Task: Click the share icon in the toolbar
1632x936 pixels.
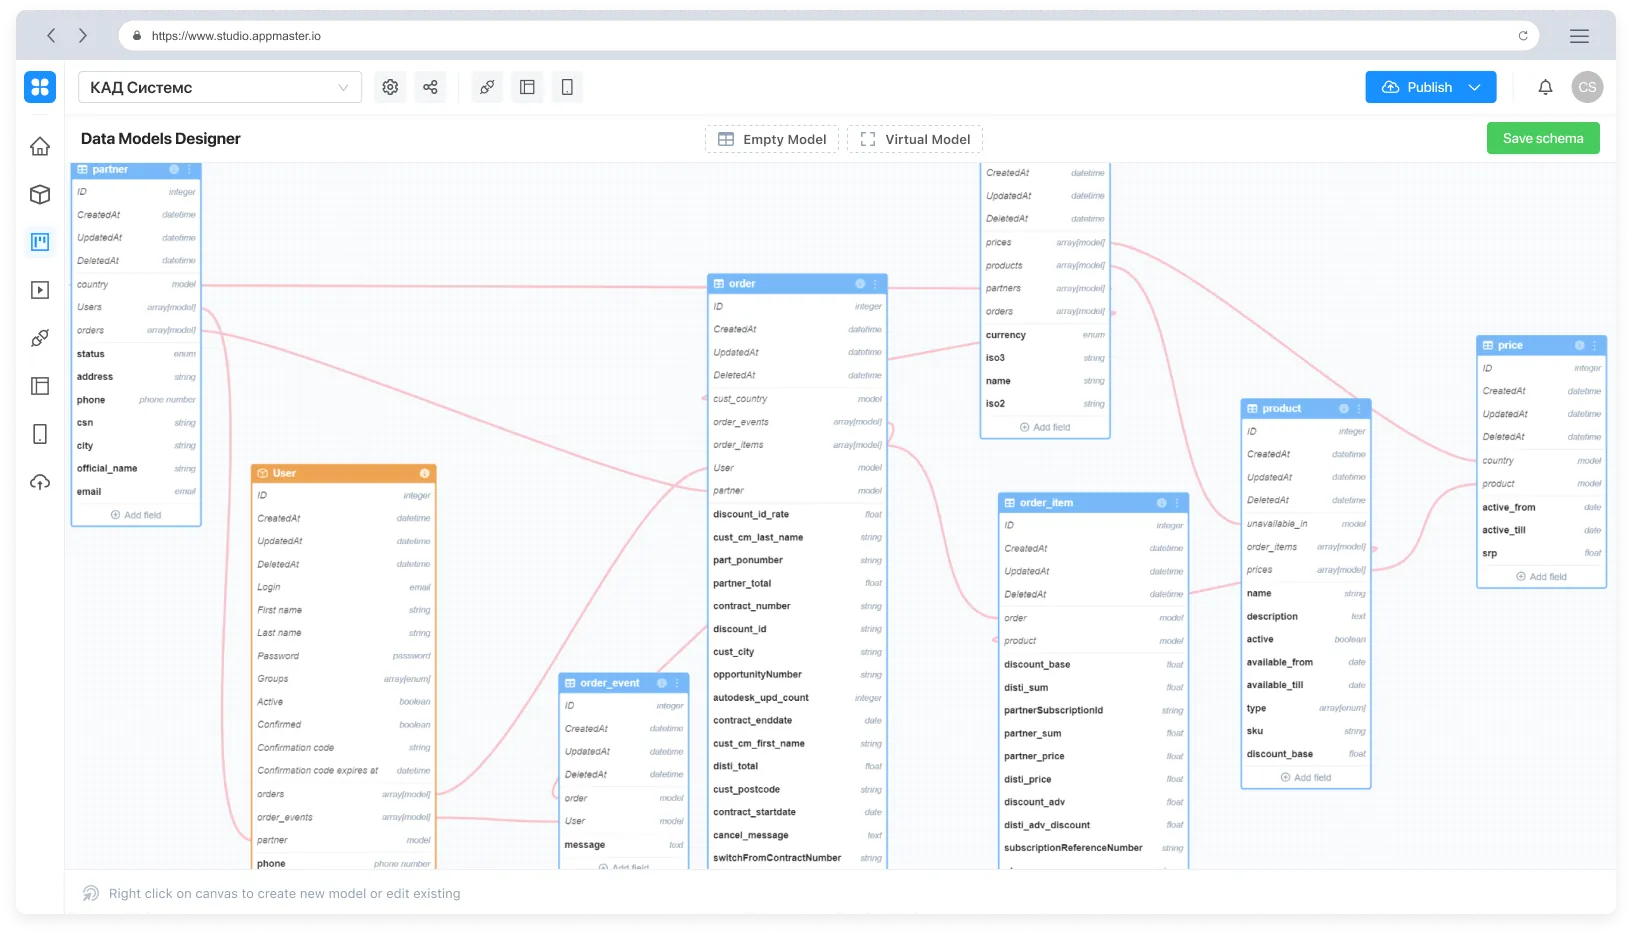Action: (x=430, y=87)
